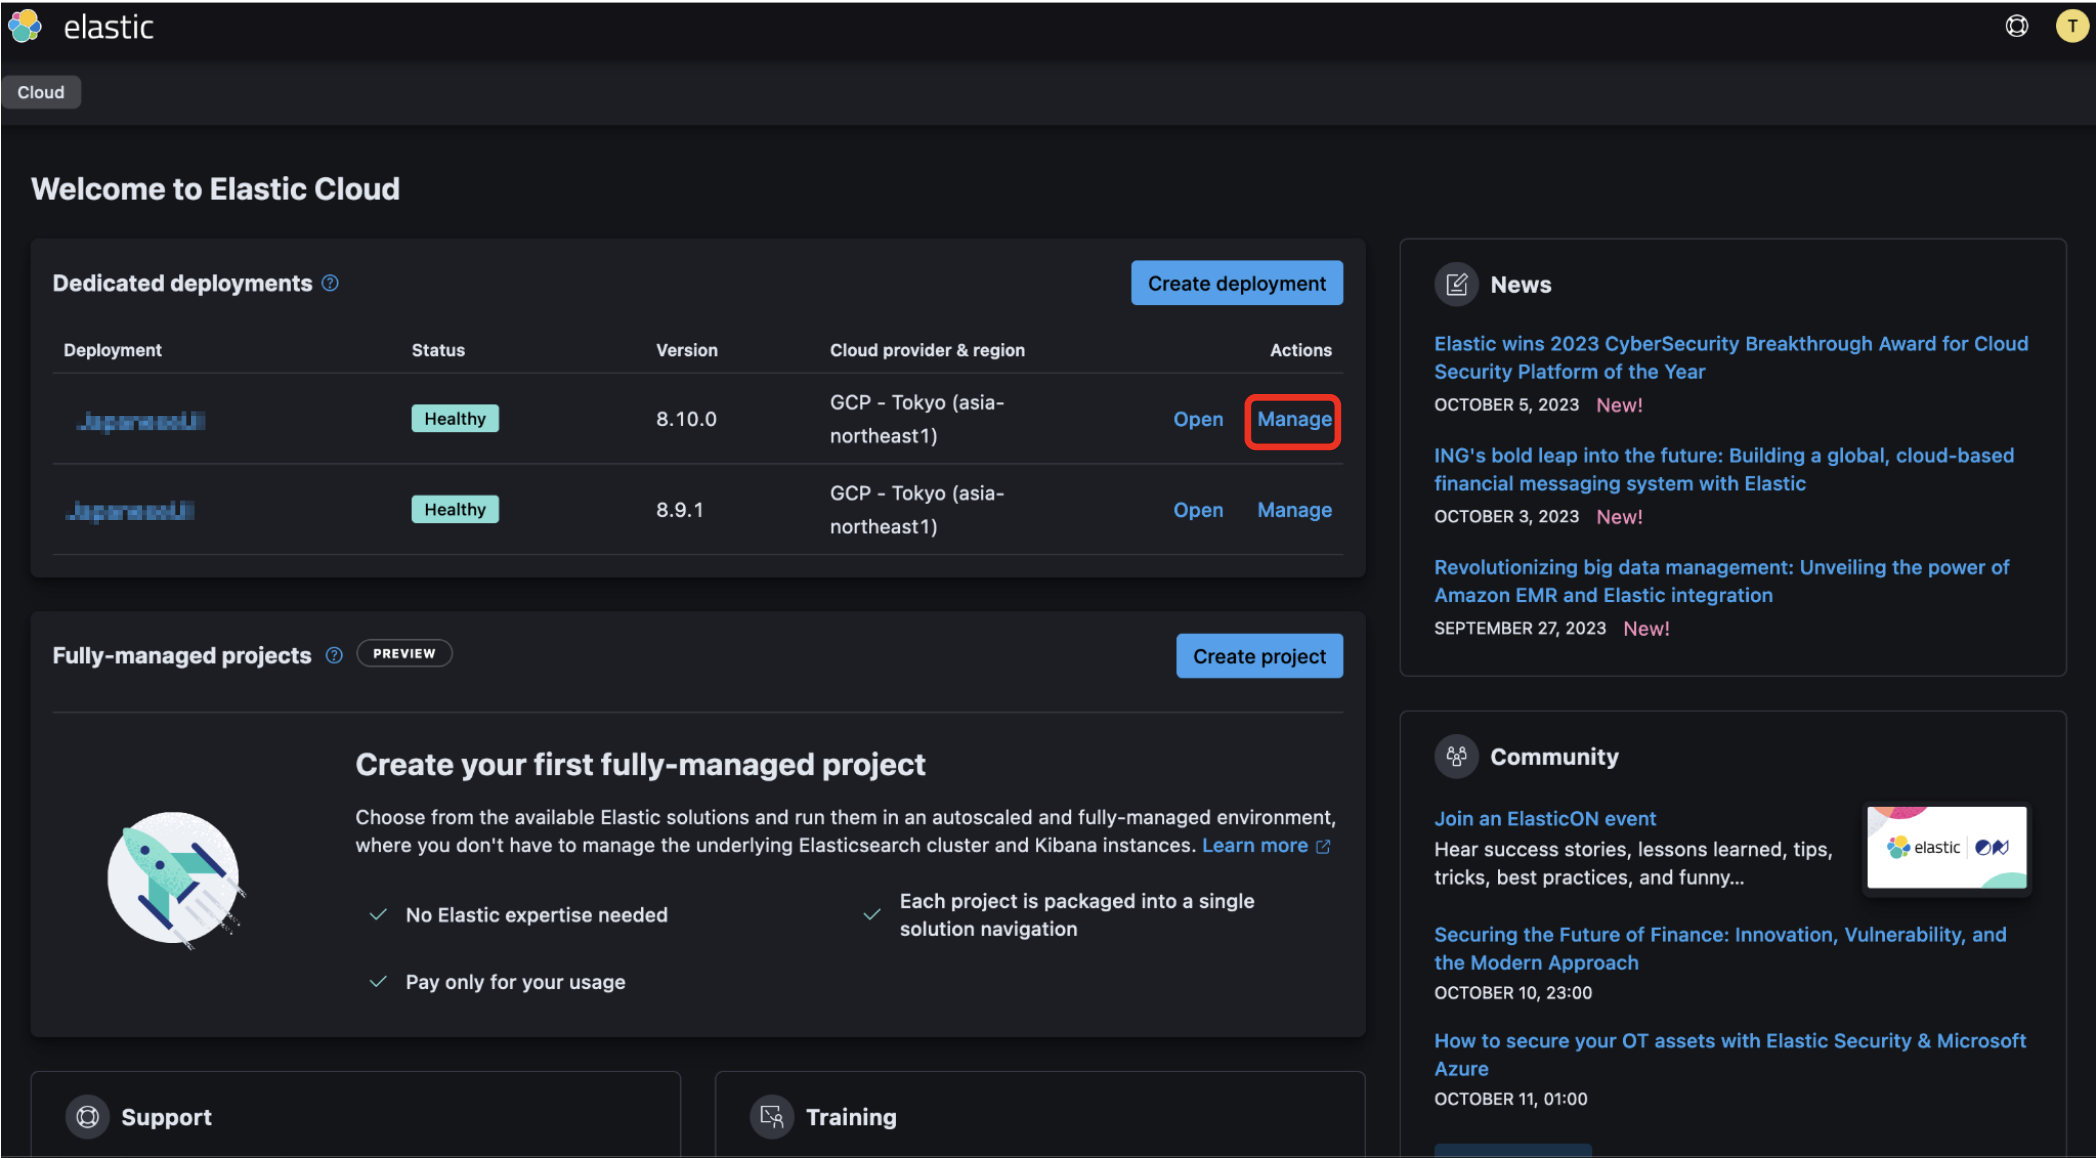Click the Training section icon
This screenshot has width=2096, height=1158.
pyautogui.click(x=771, y=1116)
